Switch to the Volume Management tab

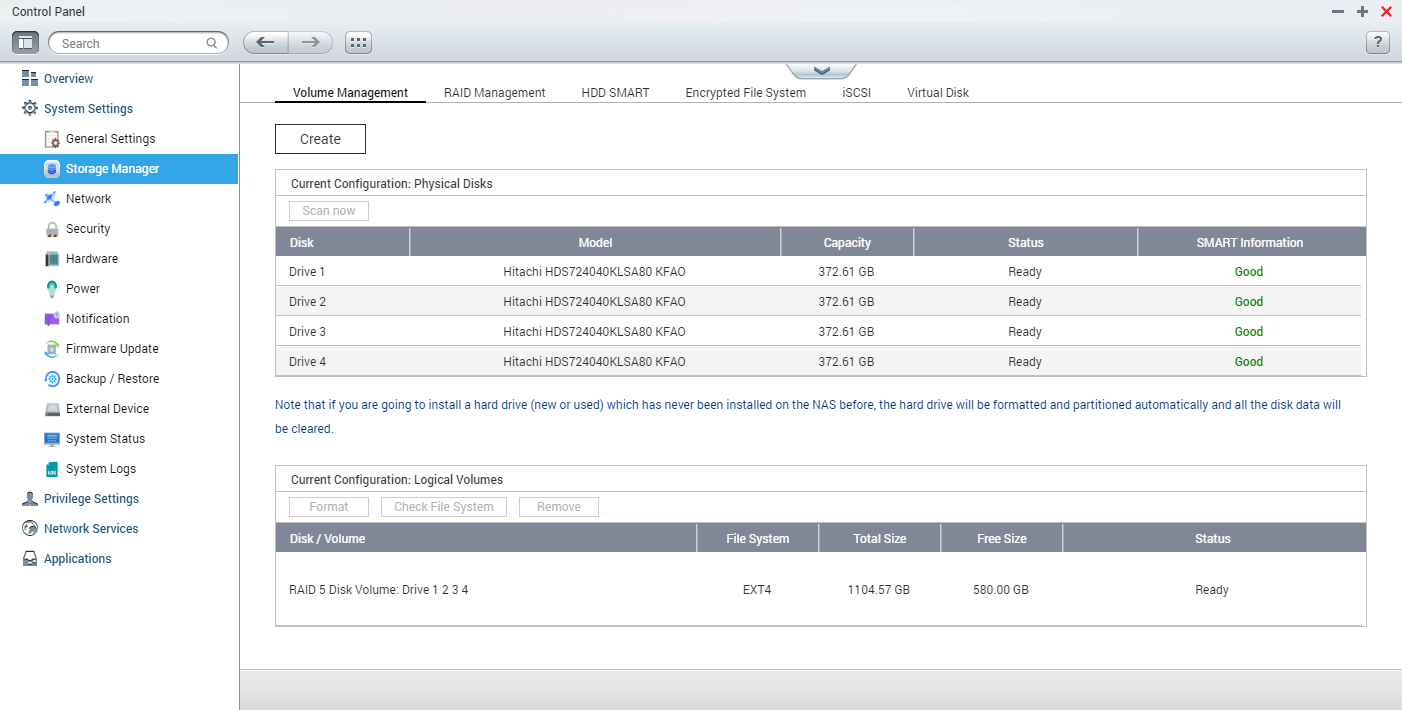(350, 93)
